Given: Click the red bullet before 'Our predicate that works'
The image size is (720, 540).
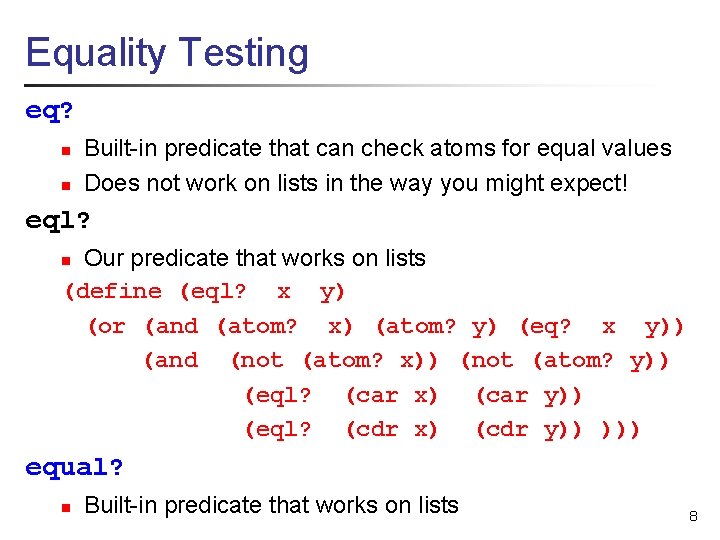Looking at the screenshot, I should tap(64, 260).
